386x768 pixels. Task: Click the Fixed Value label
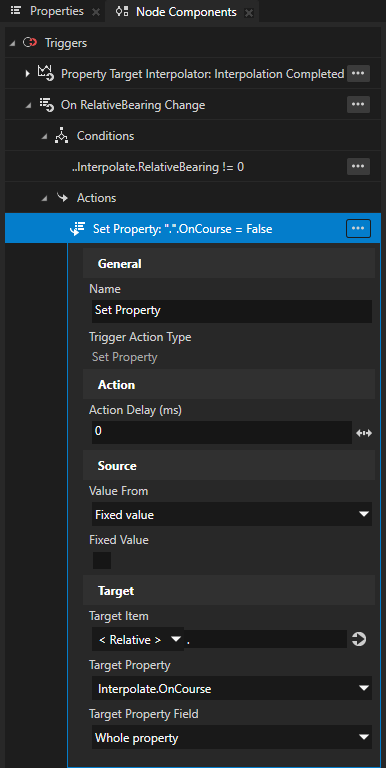tap(119, 540)
